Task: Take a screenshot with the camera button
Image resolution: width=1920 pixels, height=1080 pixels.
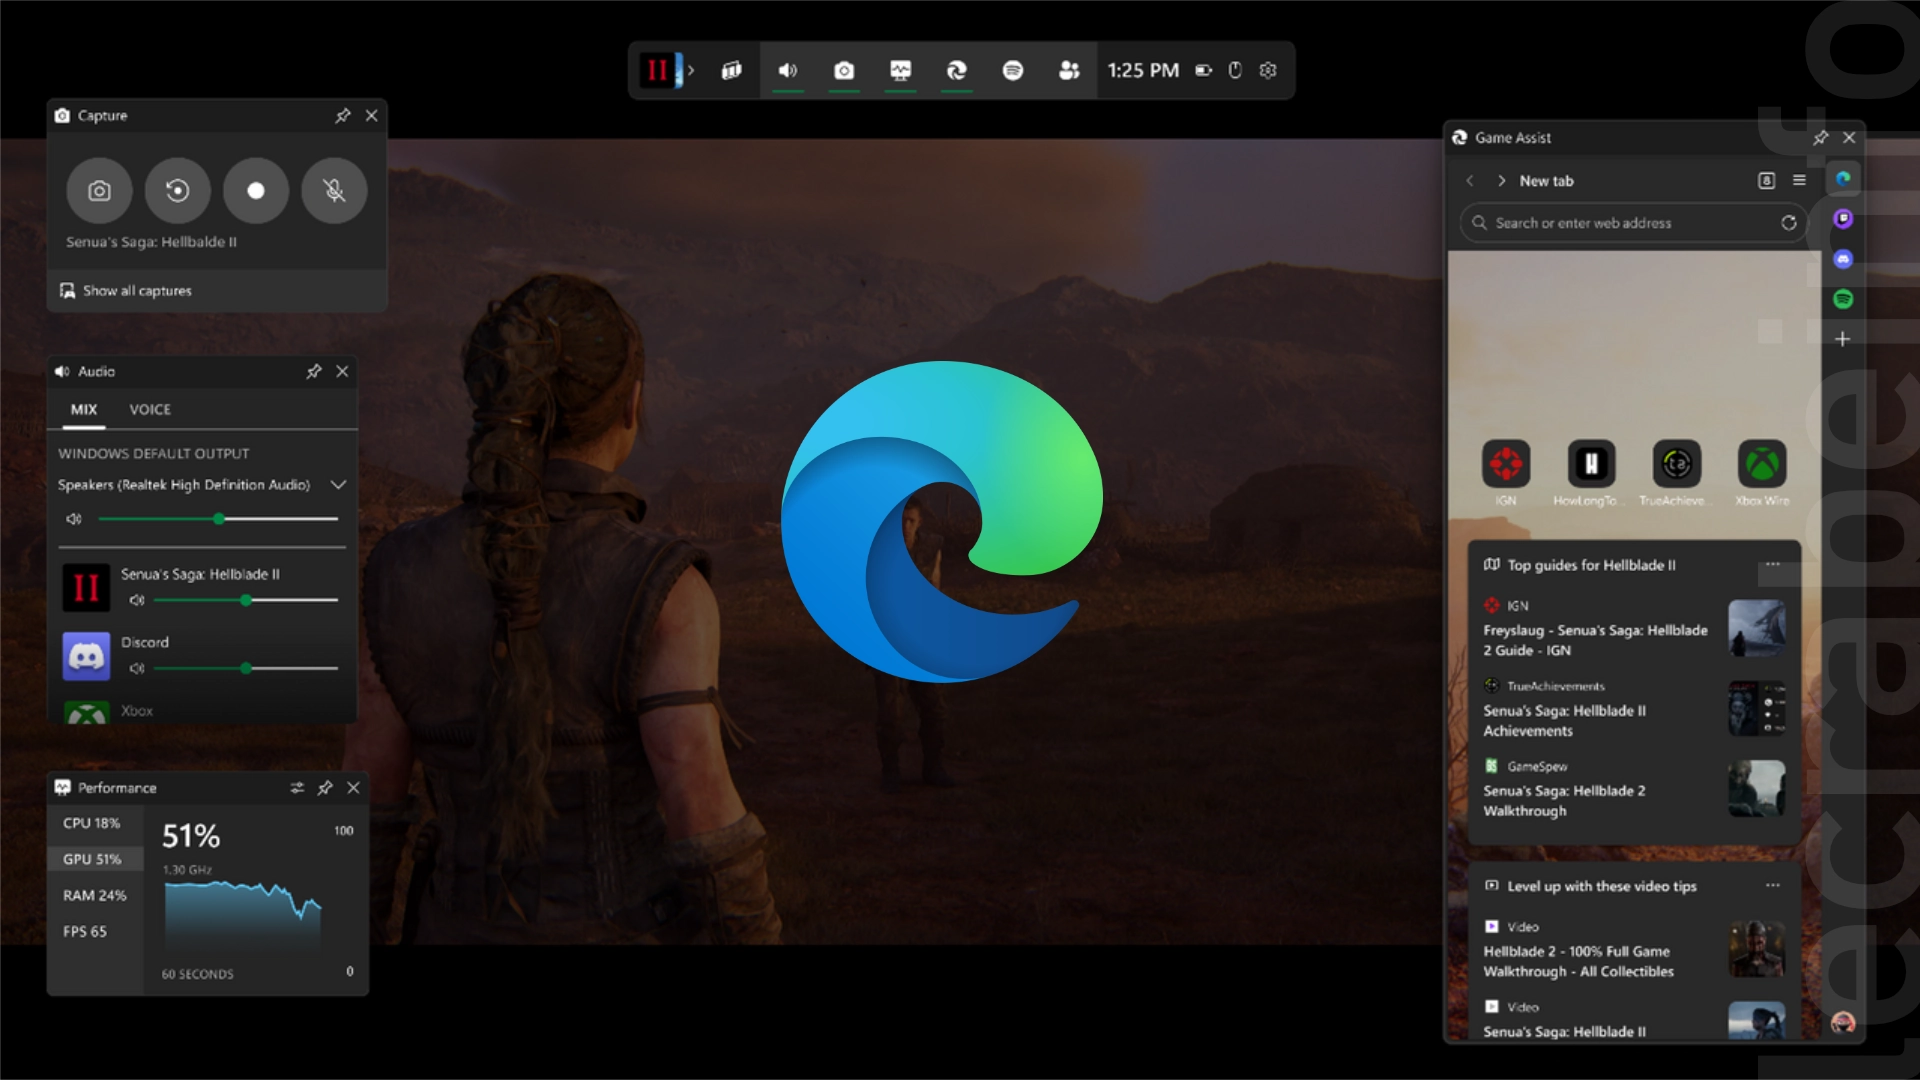Action: [99, 190]
